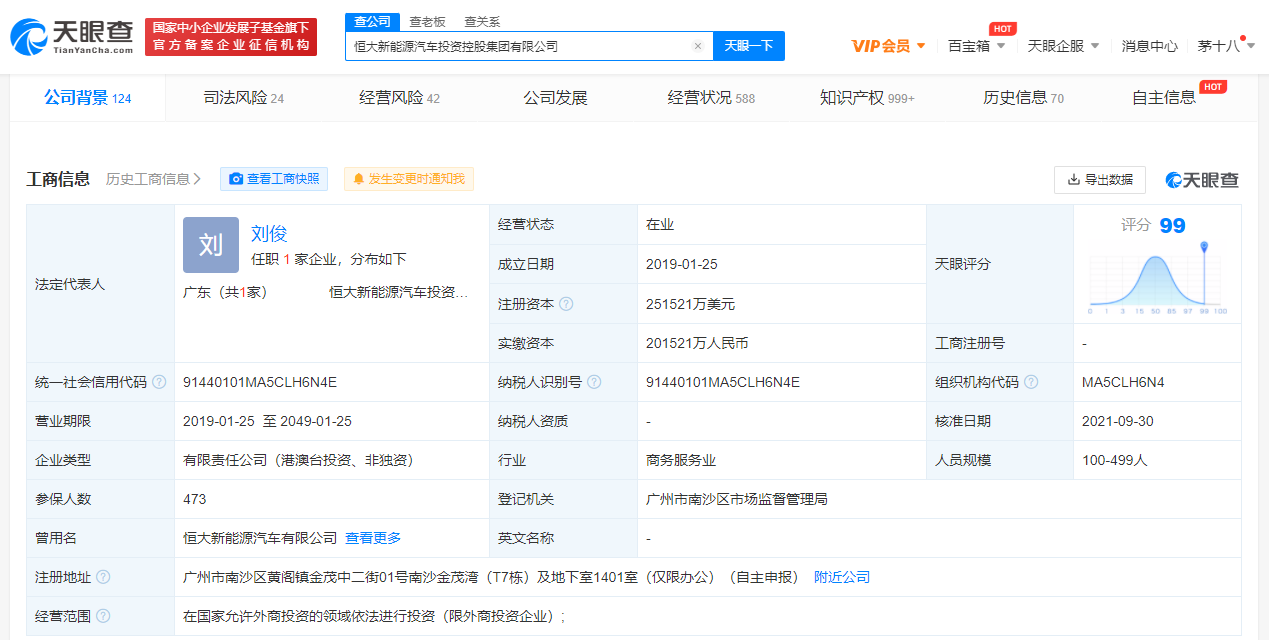This screenshot has height=640, width=1269.
Task: Click the score value 99
Action: click(1172, 226)
